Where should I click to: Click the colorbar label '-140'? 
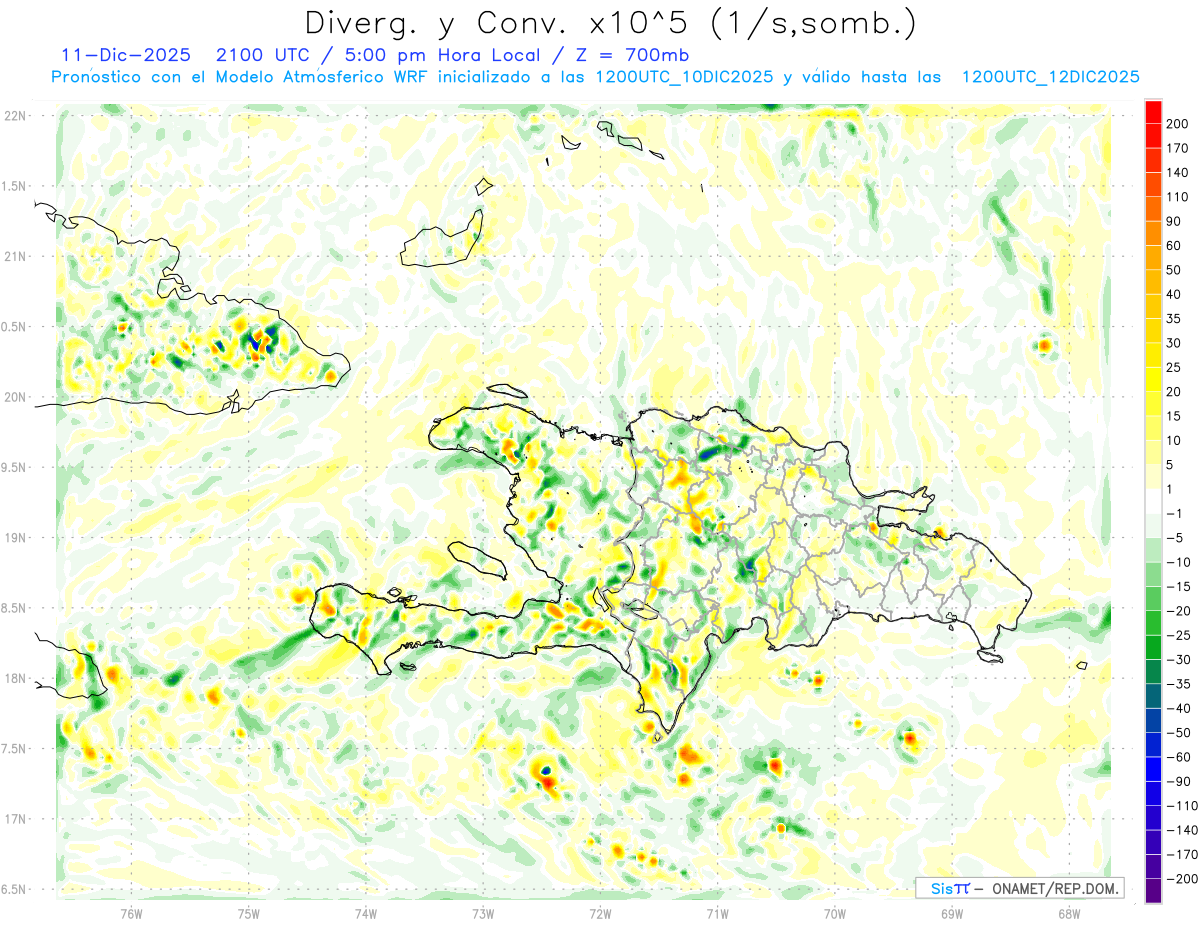click(1183, 829)
